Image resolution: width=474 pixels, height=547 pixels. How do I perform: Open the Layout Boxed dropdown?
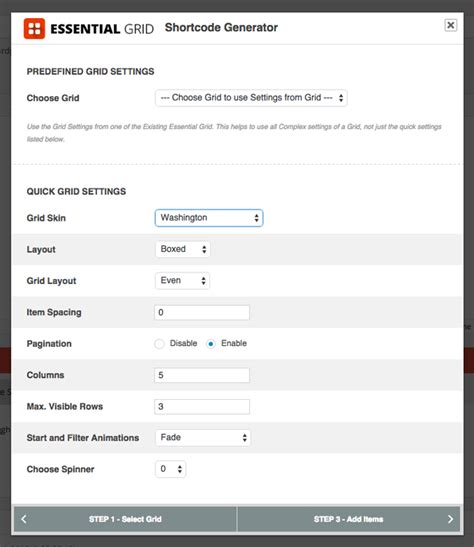tap(182, 249)
